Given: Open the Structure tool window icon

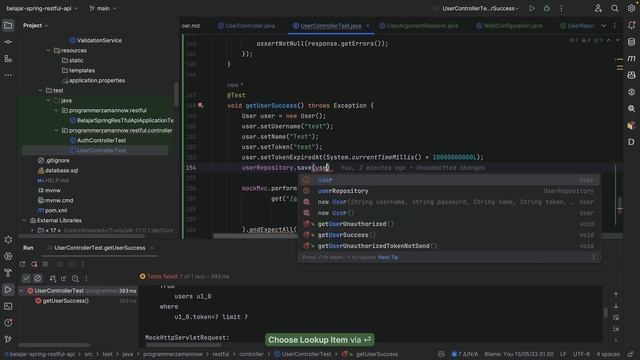Looking at the screenshot, I should (x=8, y=59).
